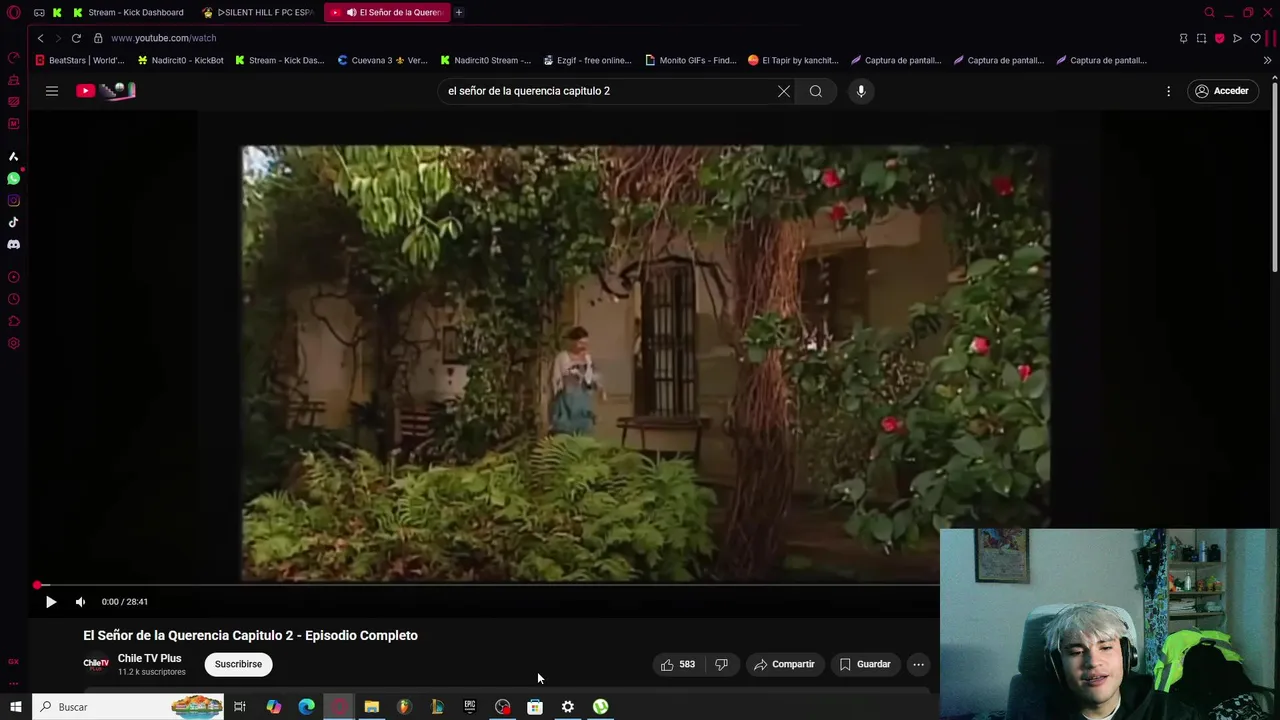Open the pinboard pin icon in address bar
1280x720 pixels.
point(1183,38)
